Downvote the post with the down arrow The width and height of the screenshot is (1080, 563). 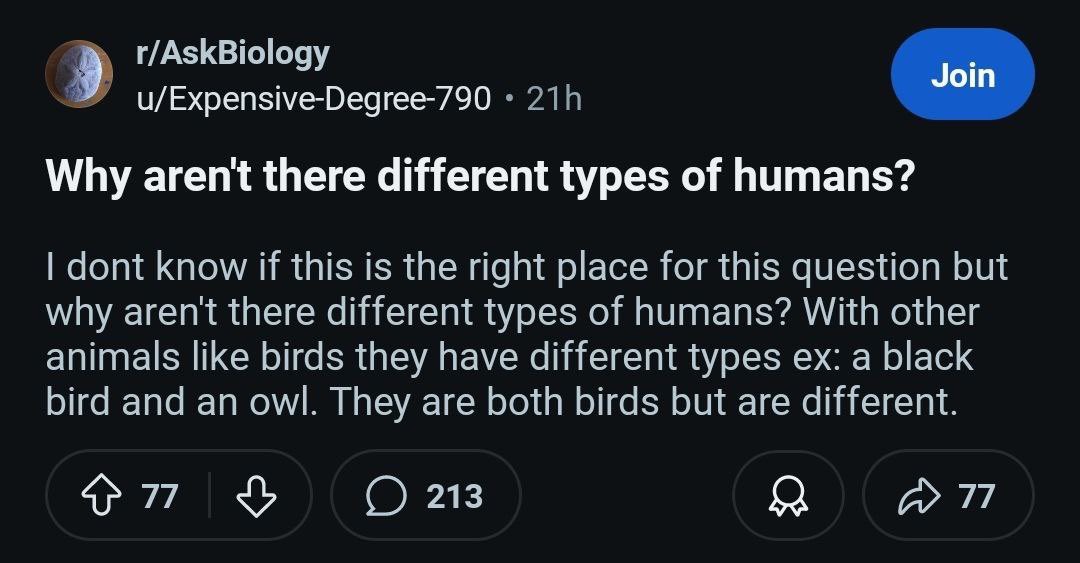pos(257,496)
